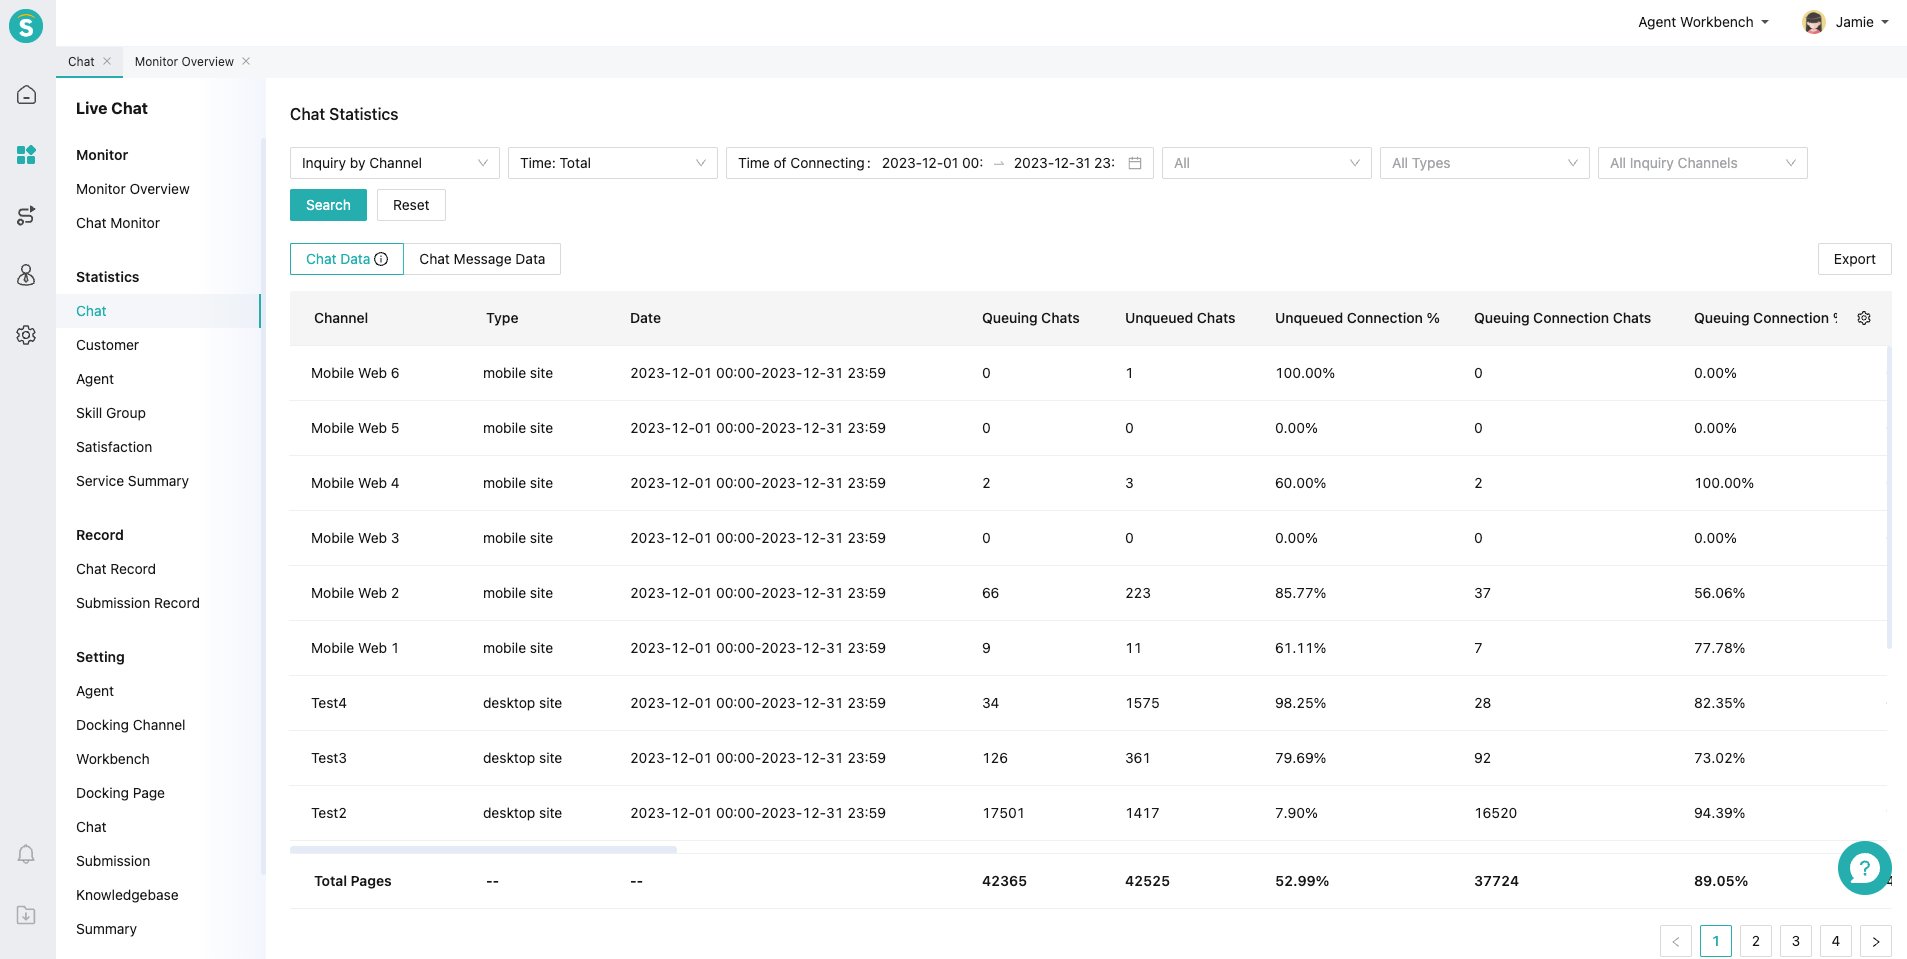Open the sidebar settings gear icon
1907x959 pixels.
[27, 335]
